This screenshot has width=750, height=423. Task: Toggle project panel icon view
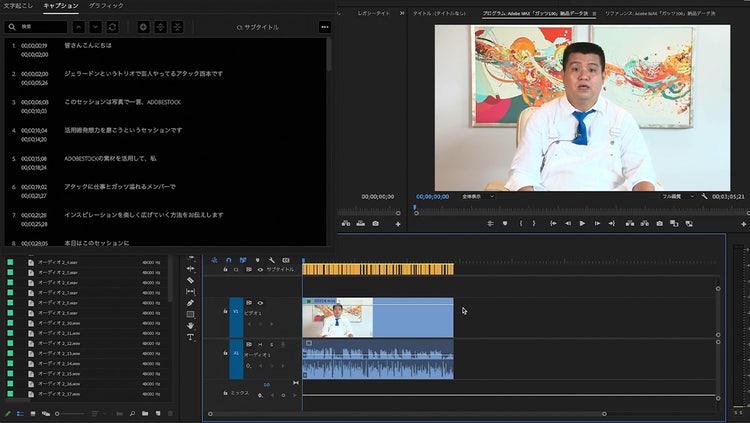pos(33,413)
